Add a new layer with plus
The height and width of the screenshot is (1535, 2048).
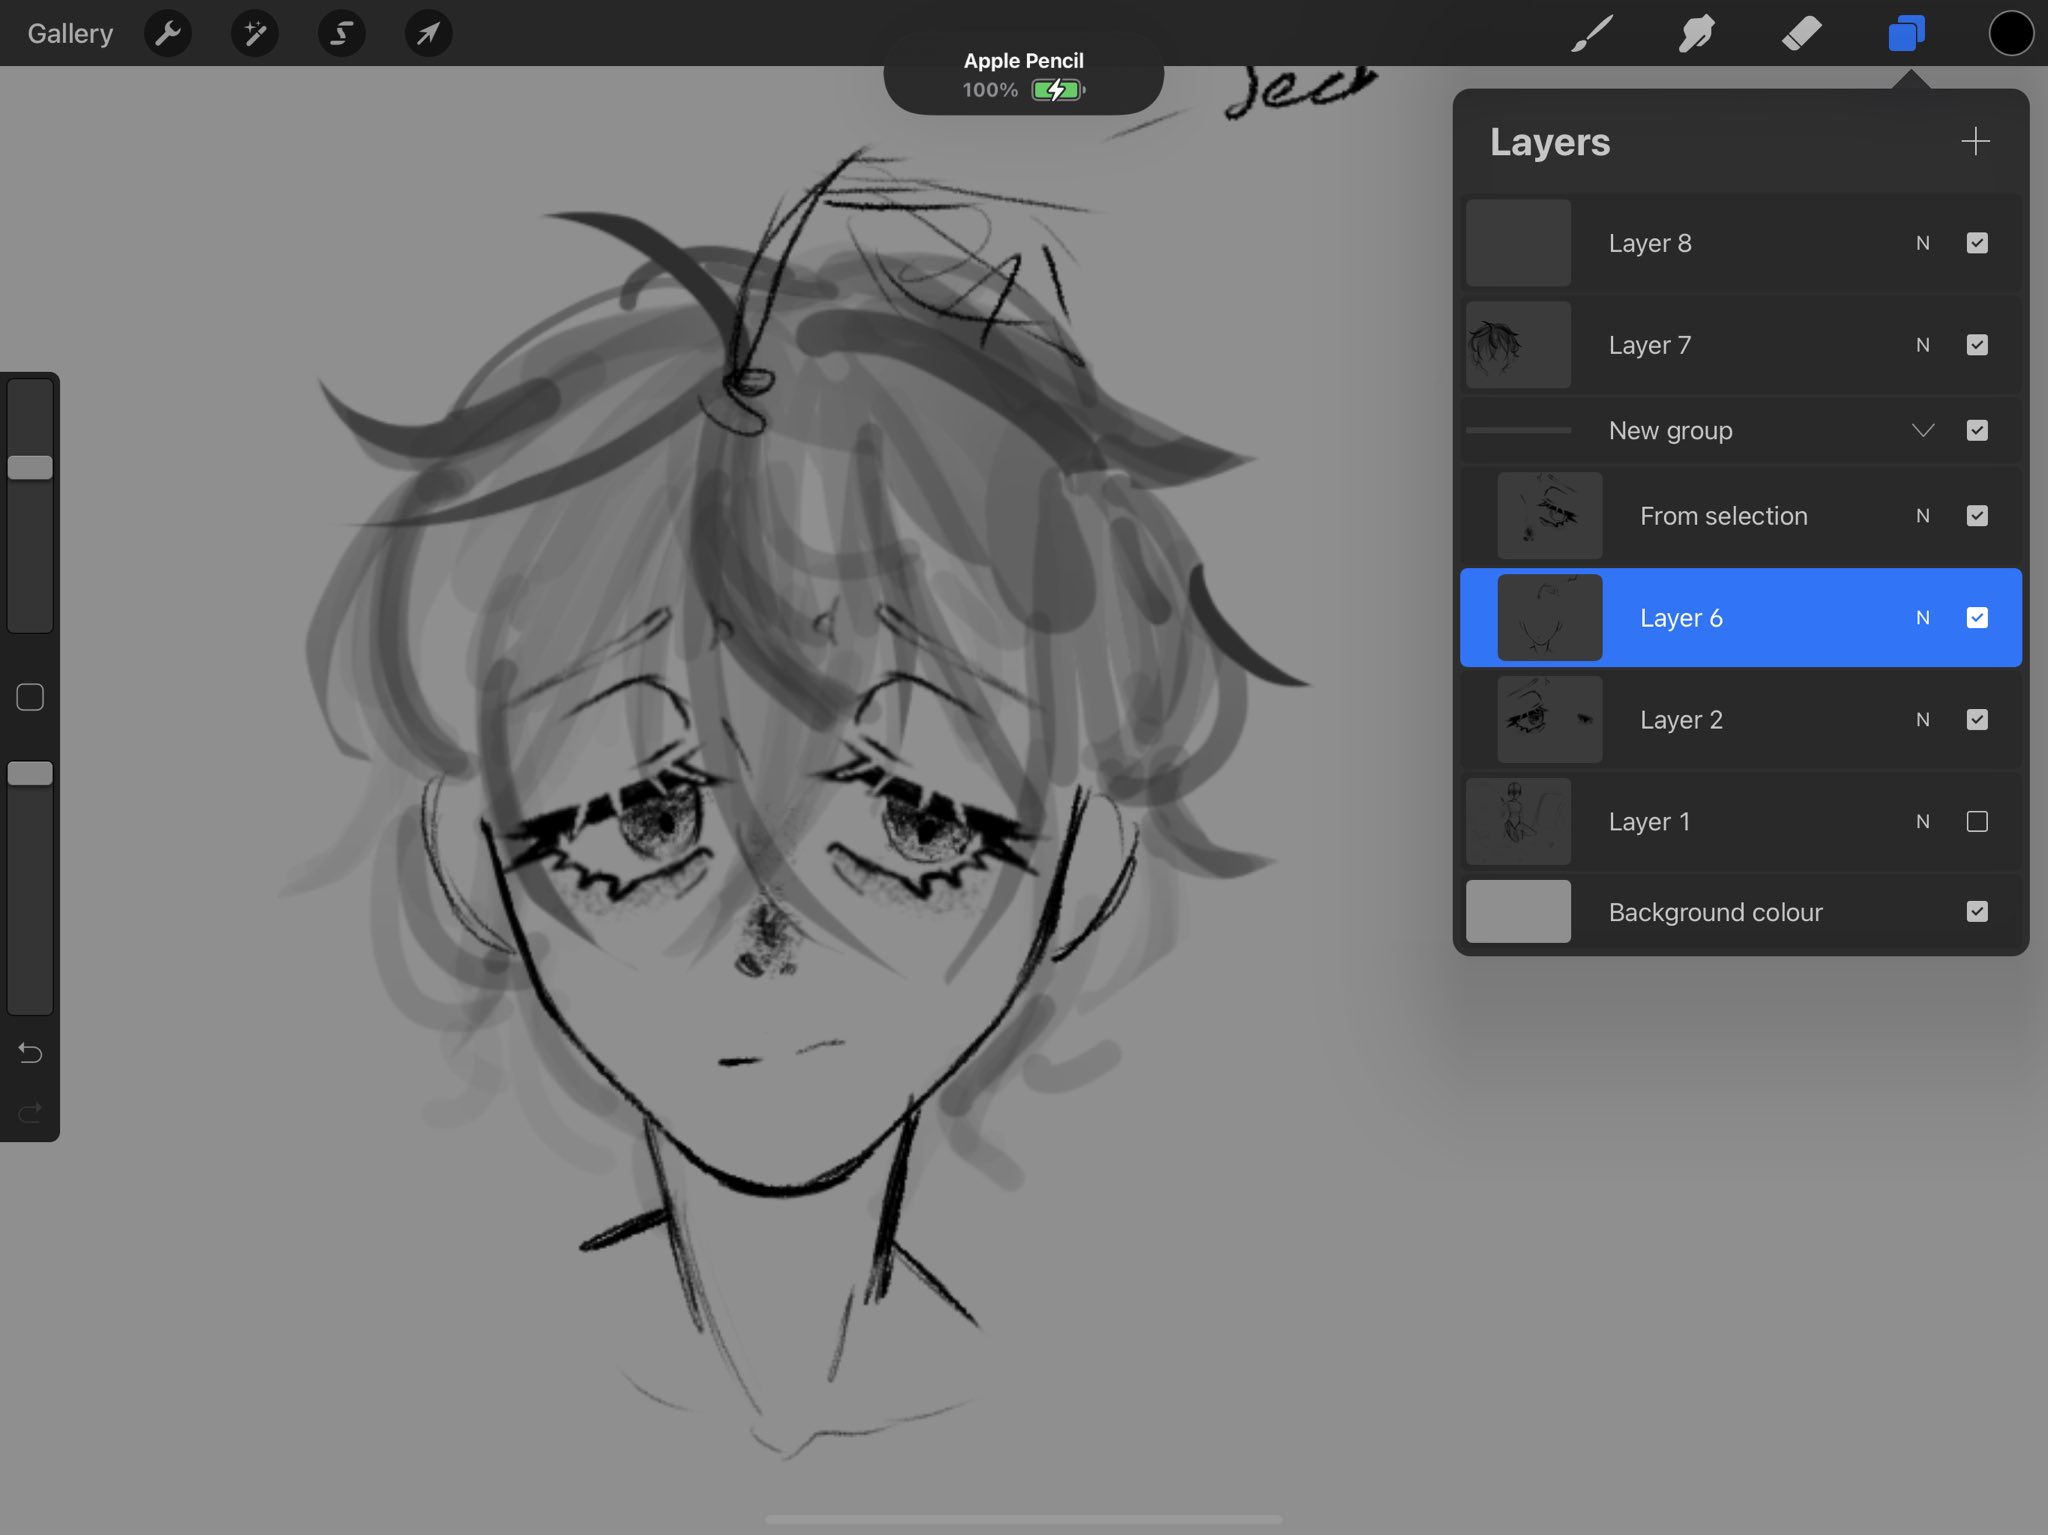(1975, 141)
